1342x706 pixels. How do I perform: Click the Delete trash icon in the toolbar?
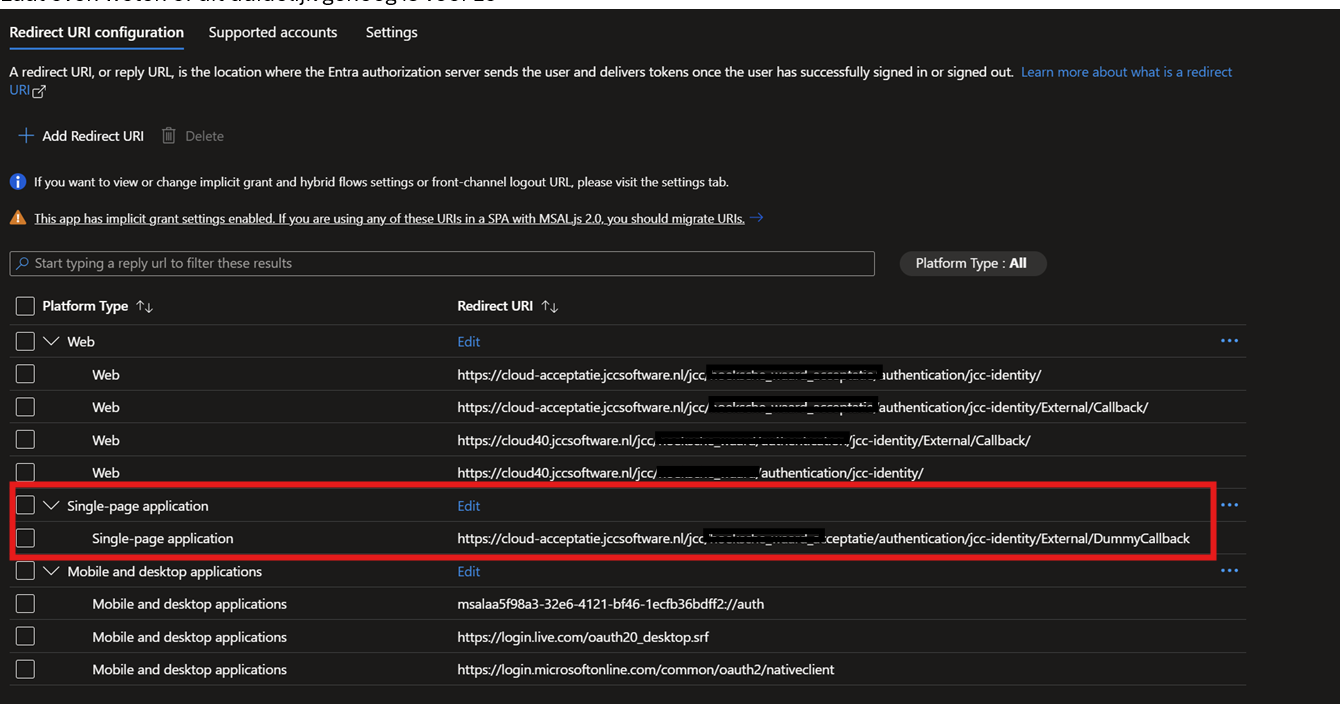click(168, 135)
